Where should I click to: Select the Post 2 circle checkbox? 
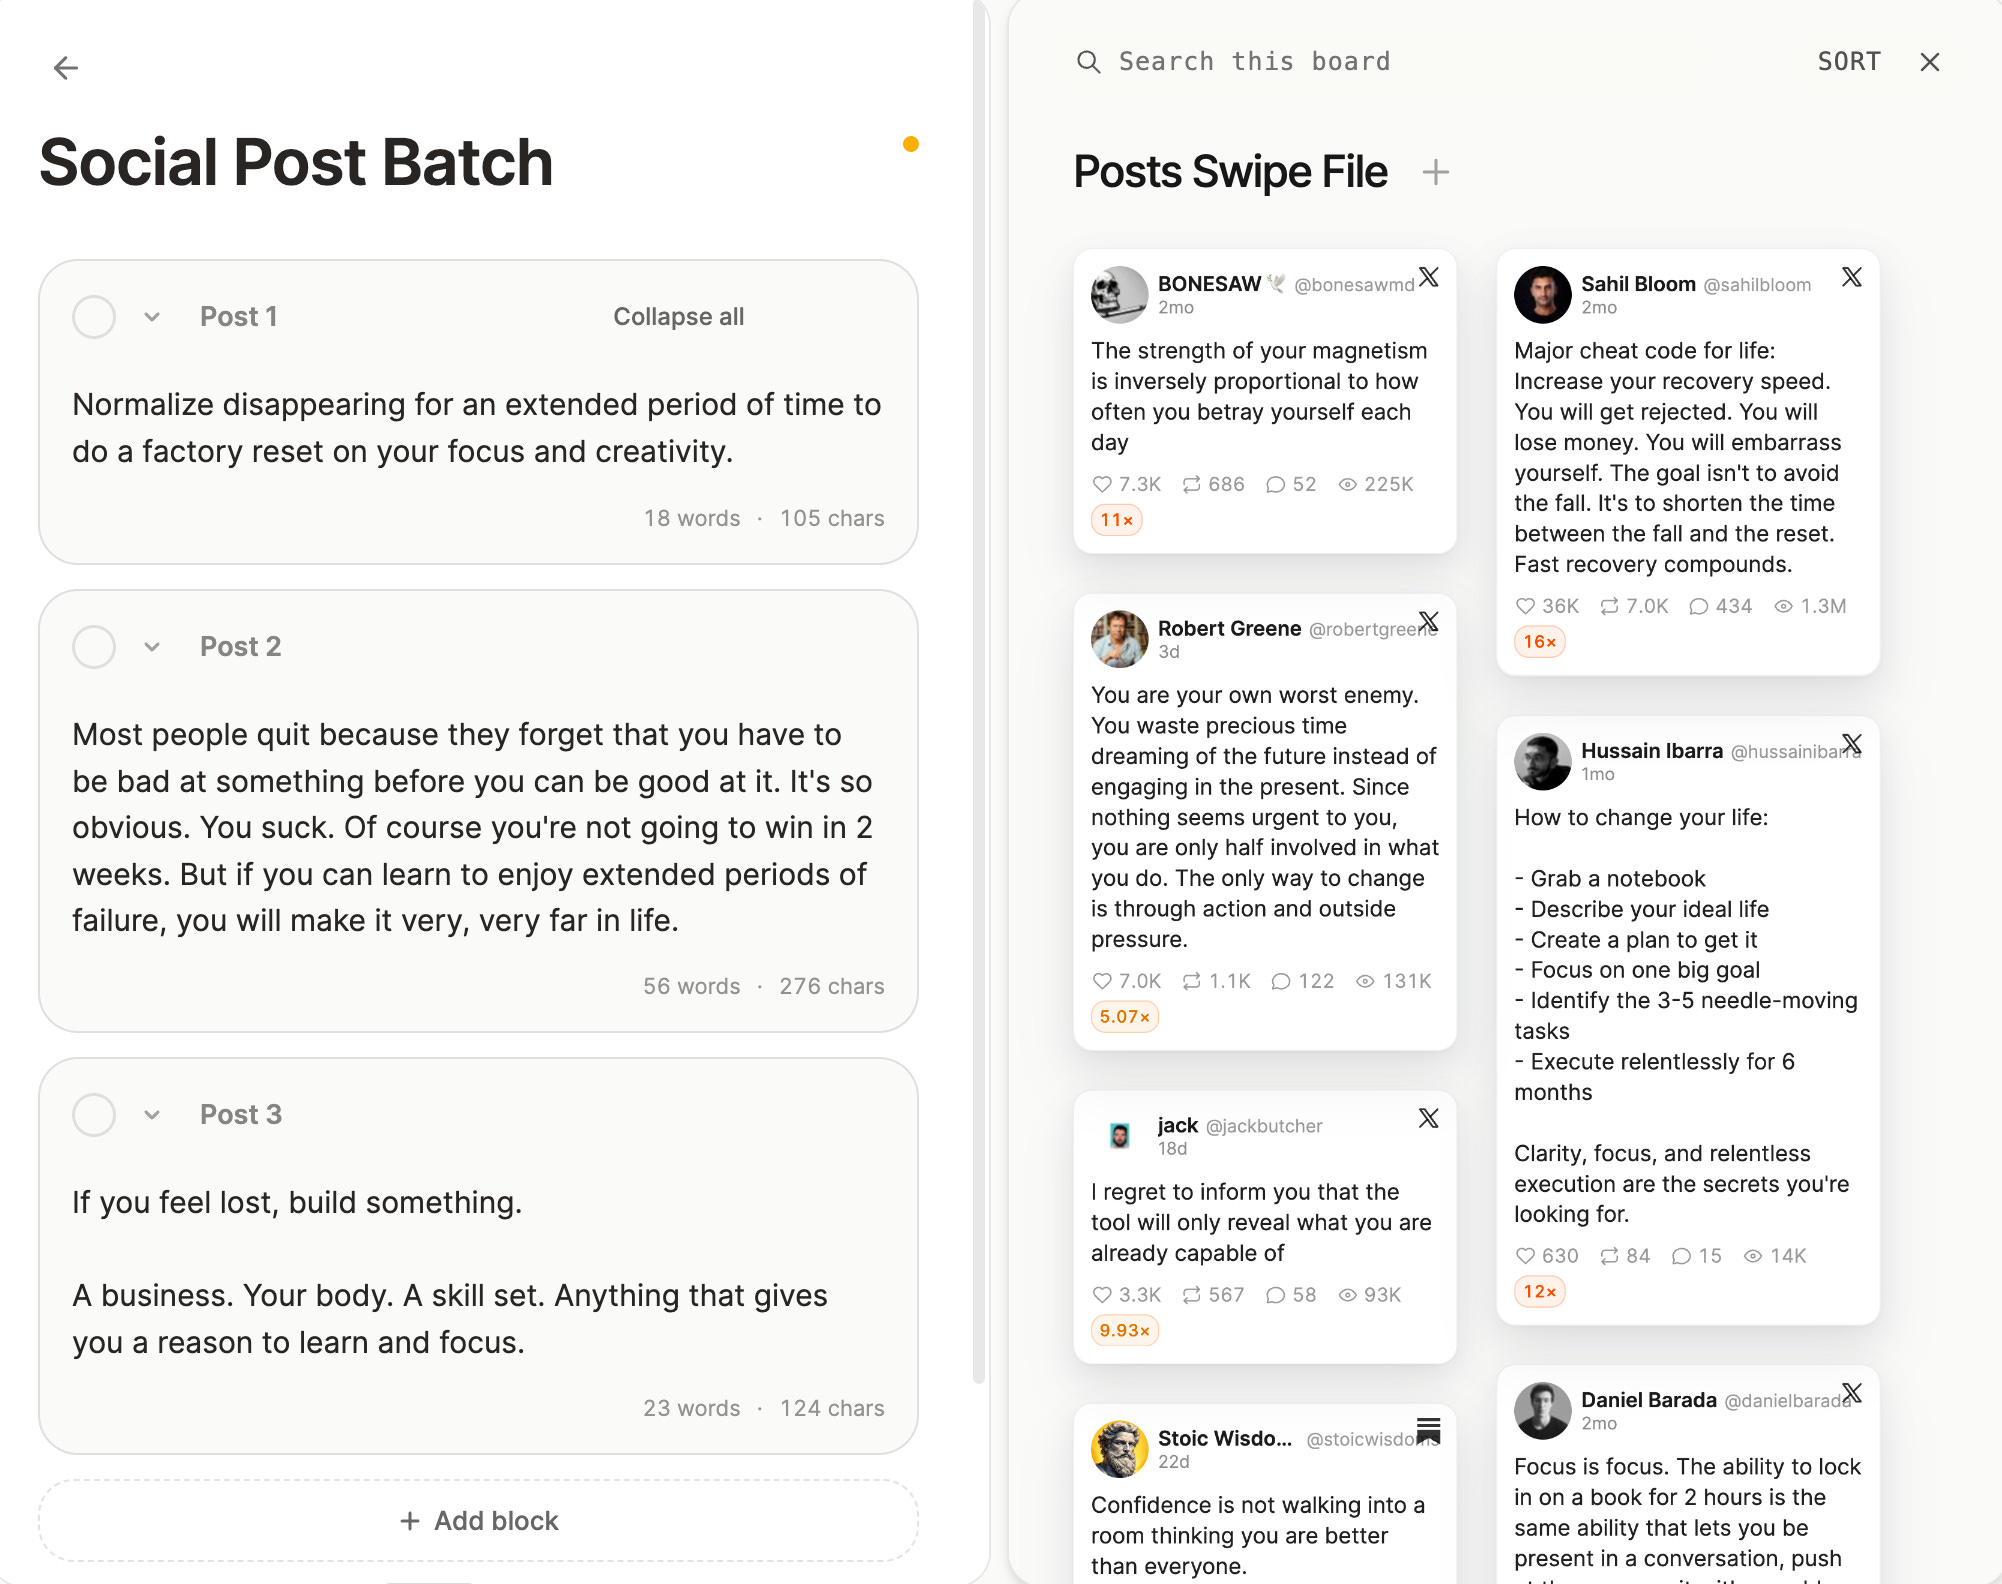click(x=94, y=647)
